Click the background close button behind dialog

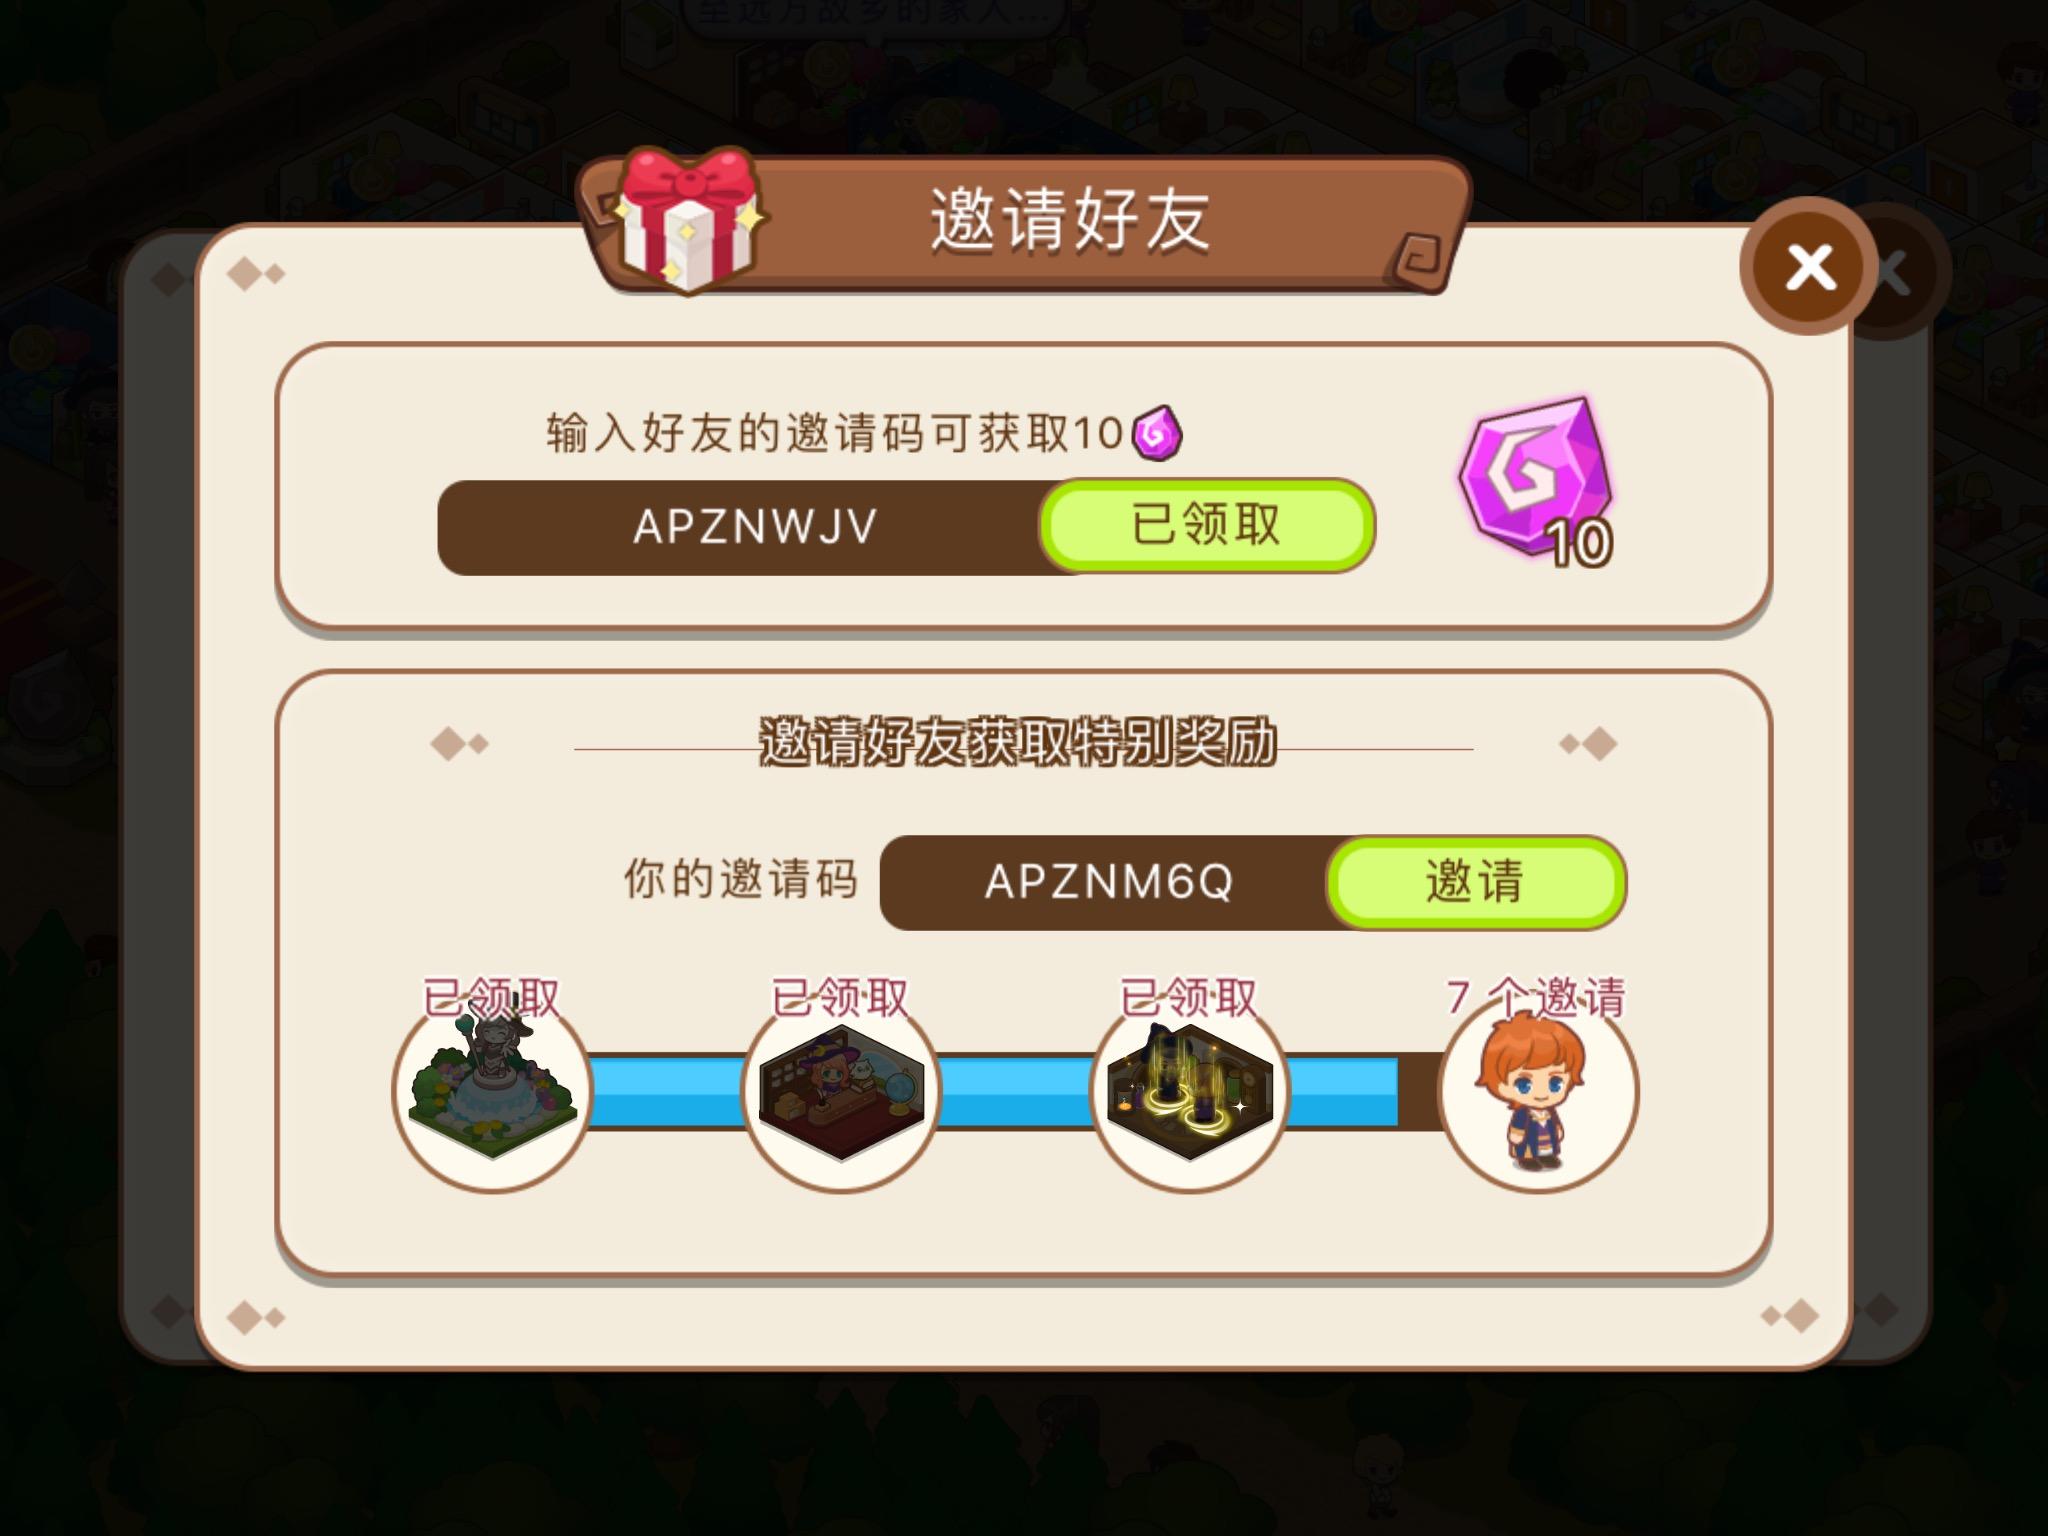[x=1893, y=272]
